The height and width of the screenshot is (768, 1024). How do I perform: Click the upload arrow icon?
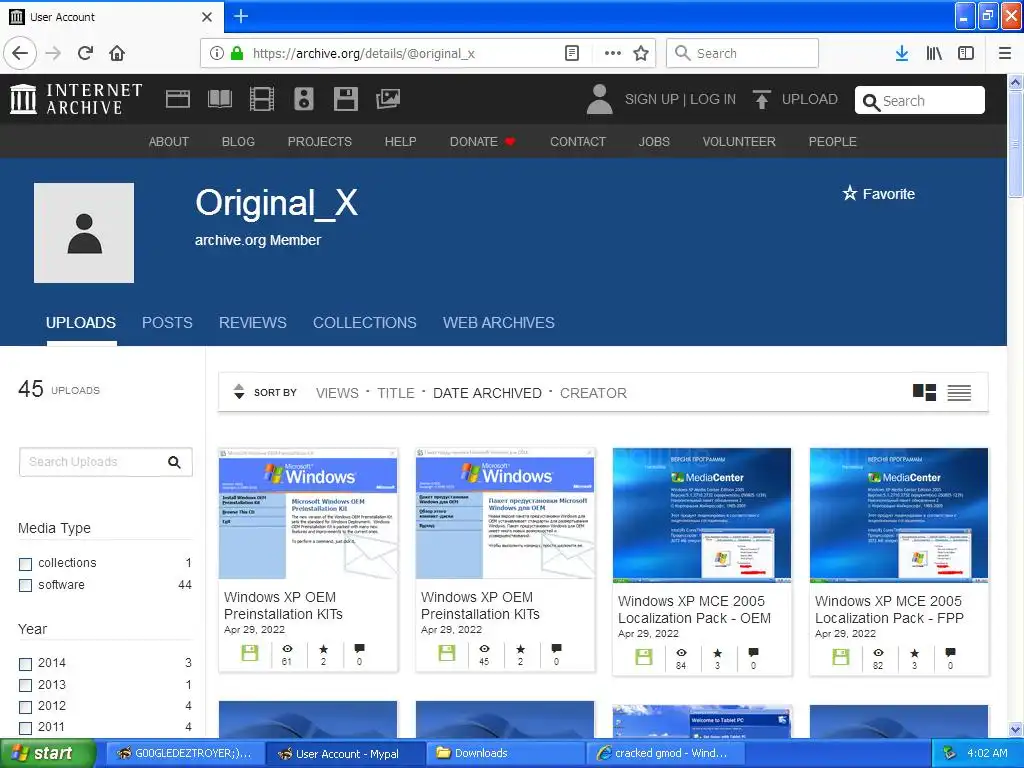click(x=761, y=99)
